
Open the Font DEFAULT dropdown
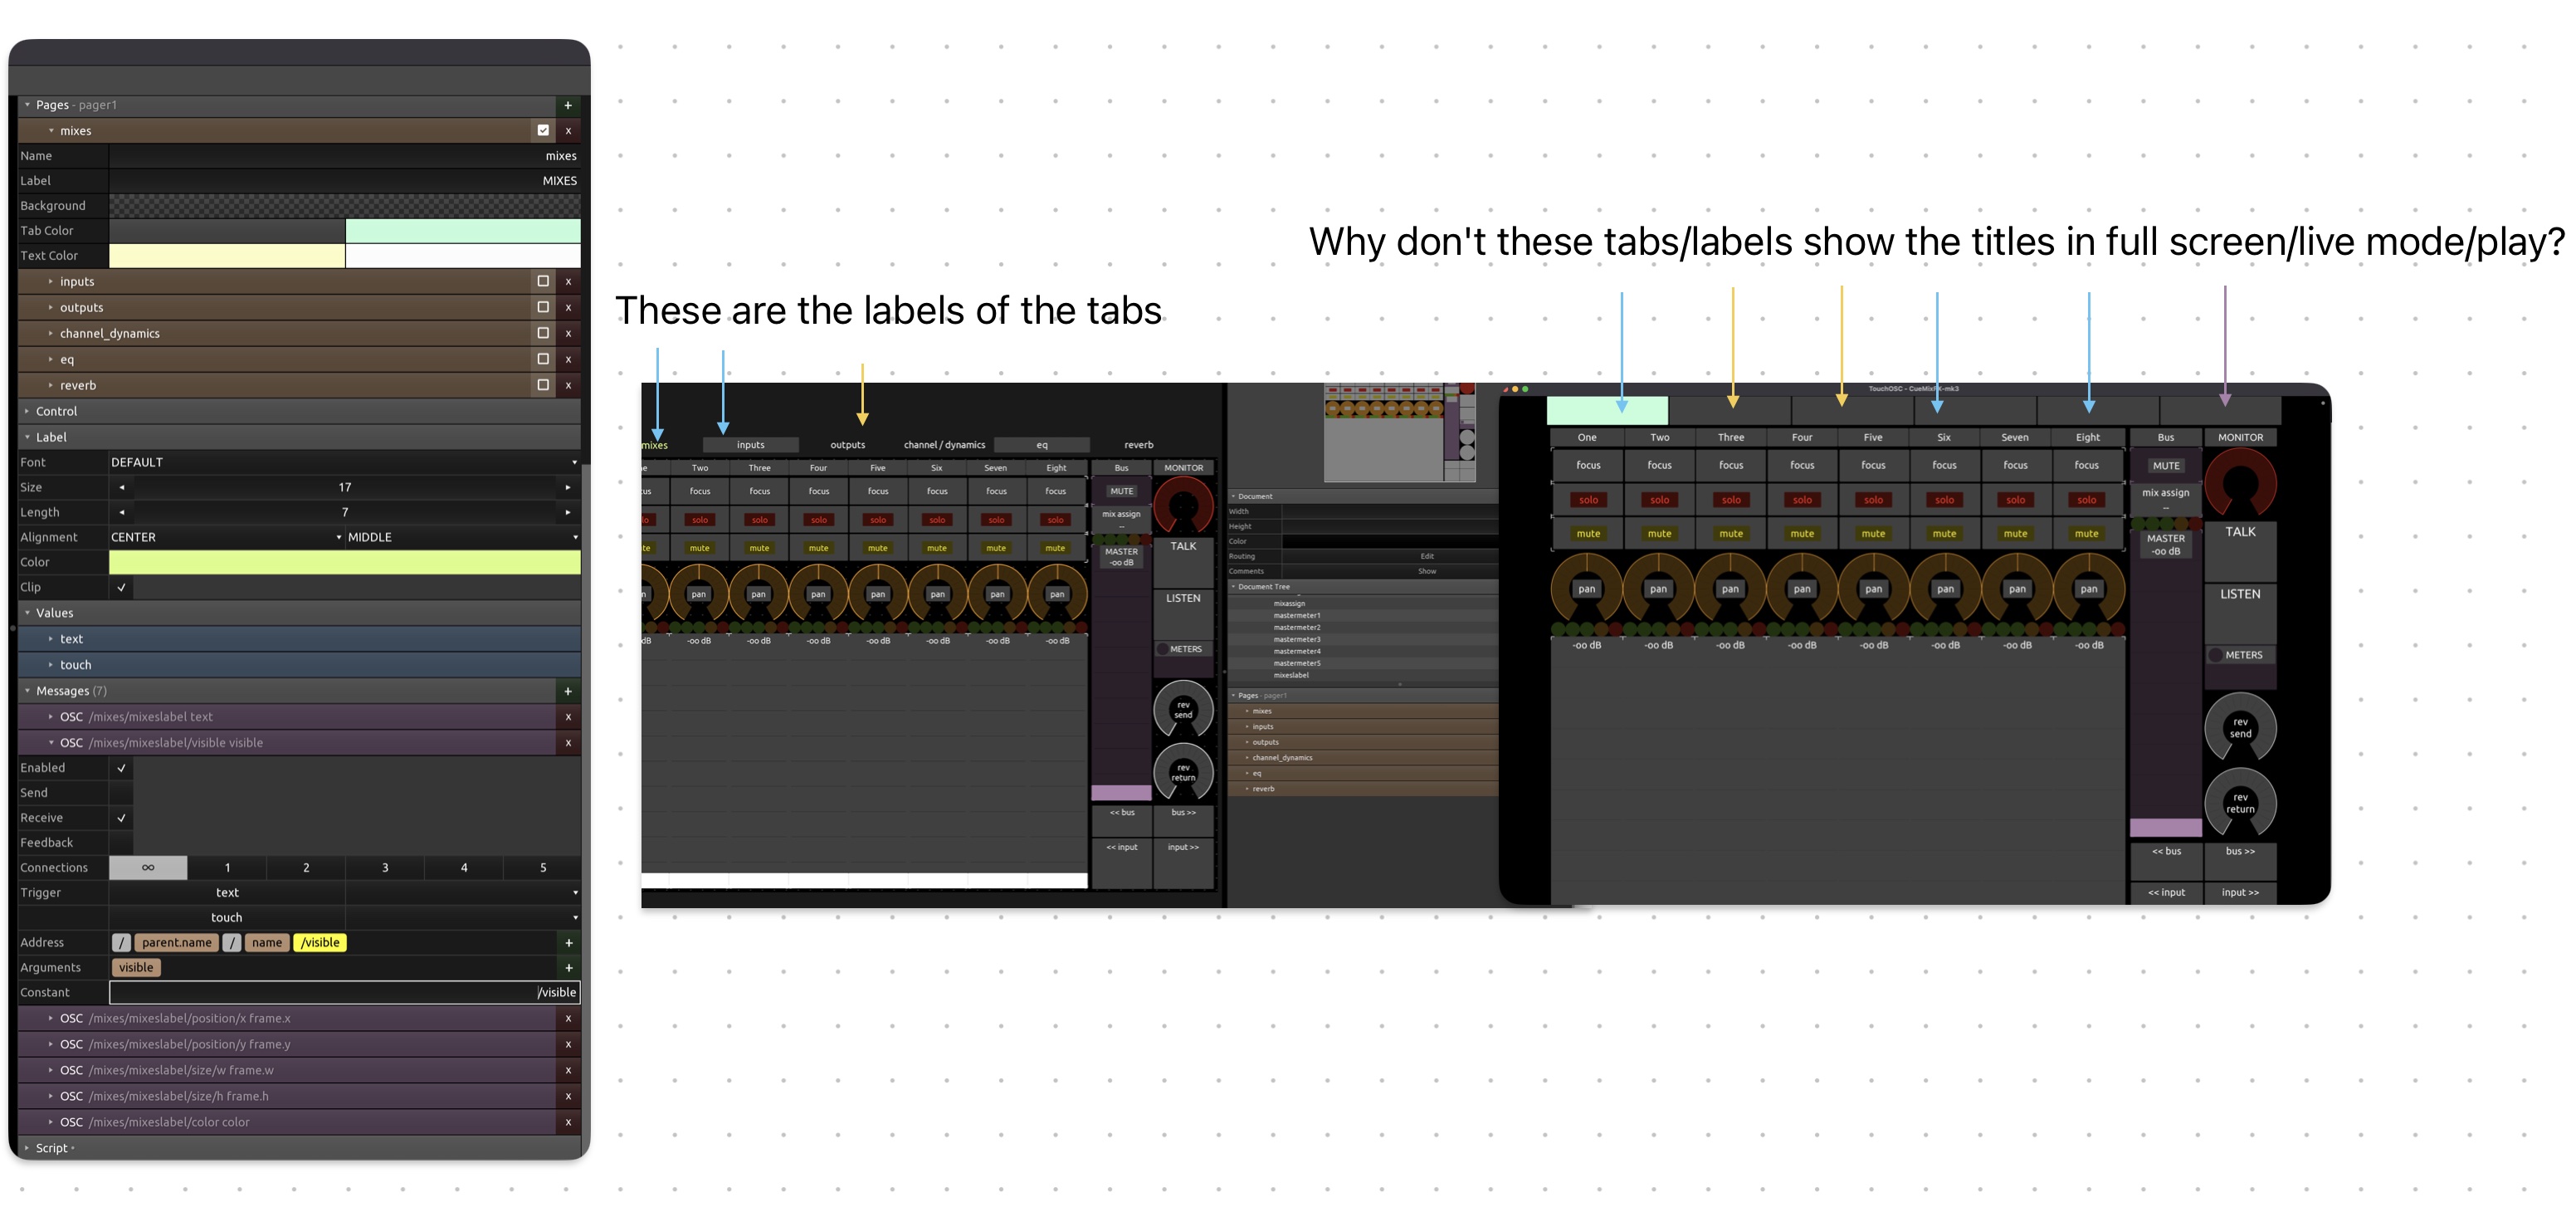coord(344,463)
